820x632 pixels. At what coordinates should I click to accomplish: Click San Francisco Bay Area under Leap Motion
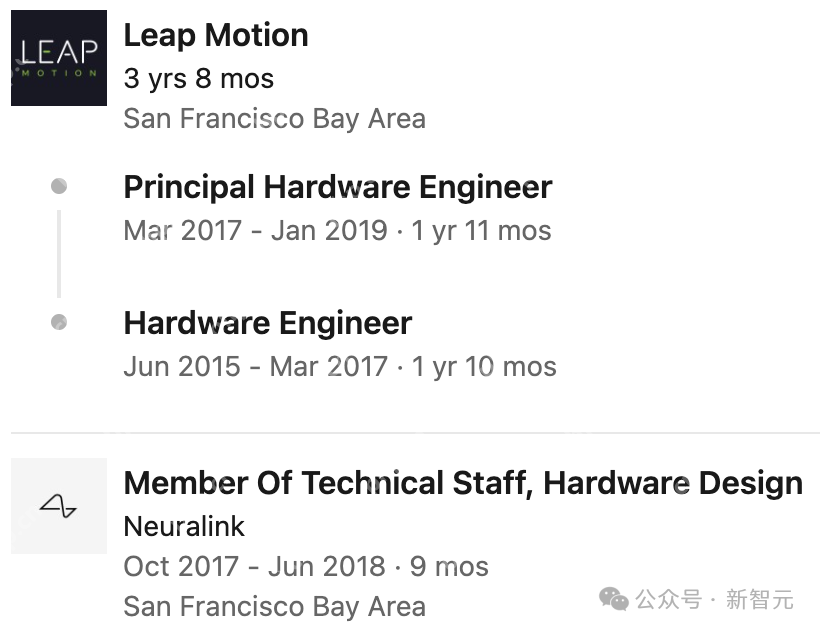(274, 118)
